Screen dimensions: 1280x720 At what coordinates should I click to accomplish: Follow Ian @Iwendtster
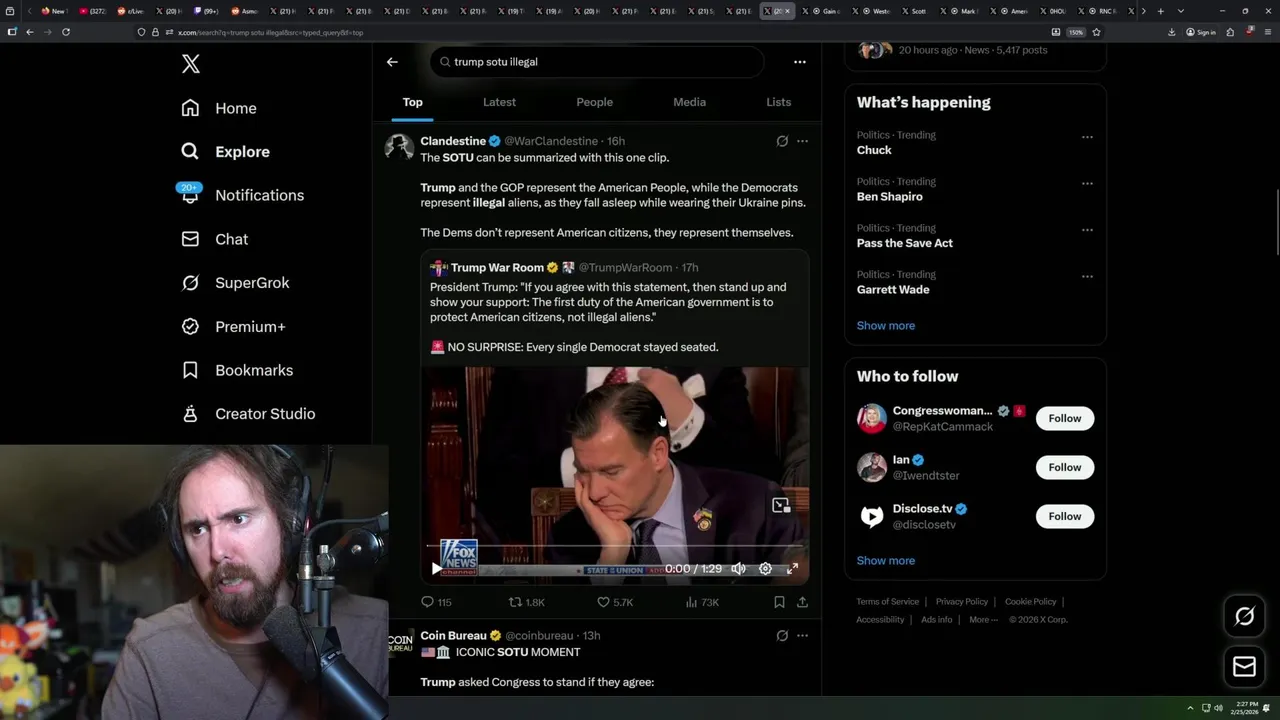tap(1065, 467)
